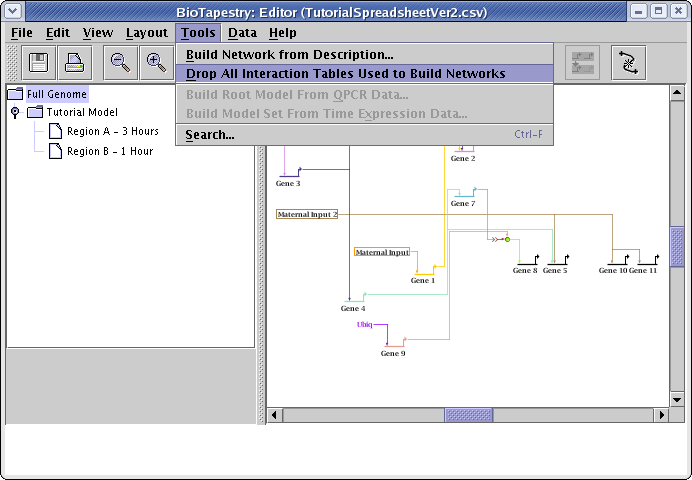The image size is (692, 480).
Task: Choose Search from the Tools menu
Action: 210,135
